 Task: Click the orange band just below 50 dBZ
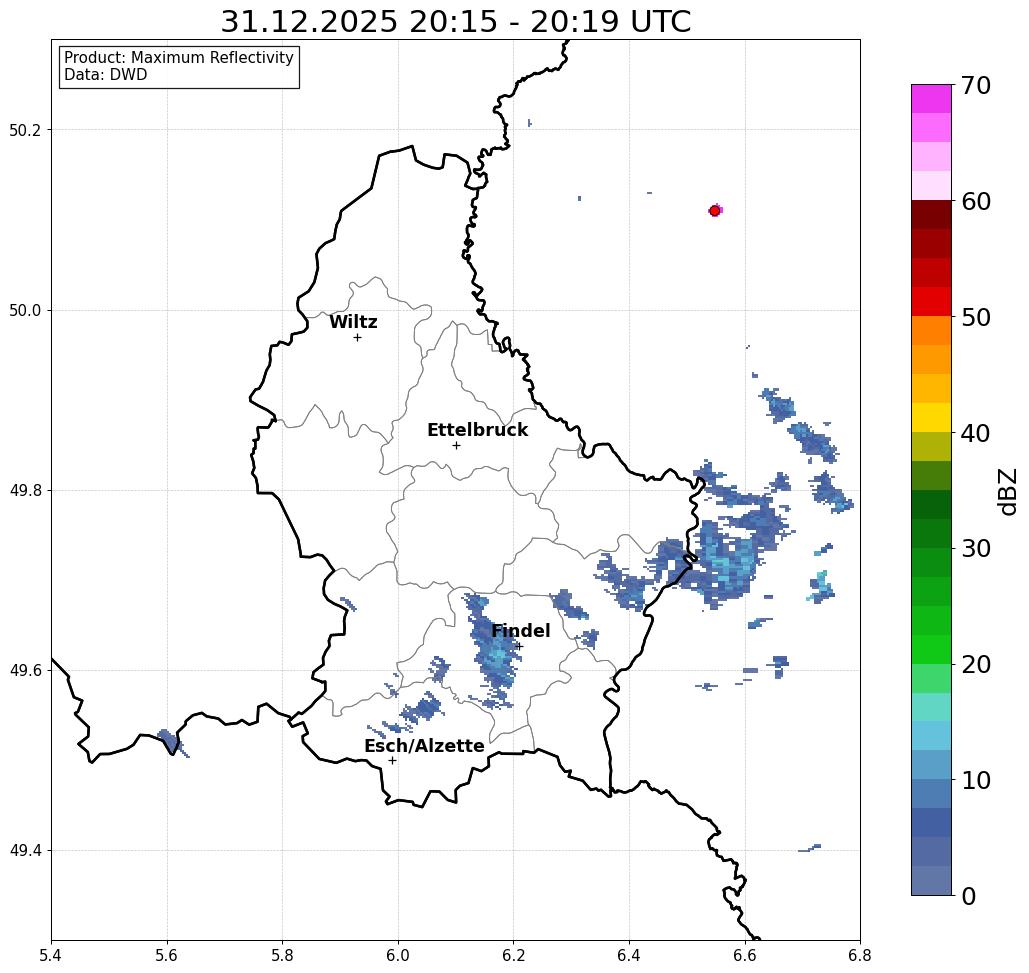tap(931, 331)
